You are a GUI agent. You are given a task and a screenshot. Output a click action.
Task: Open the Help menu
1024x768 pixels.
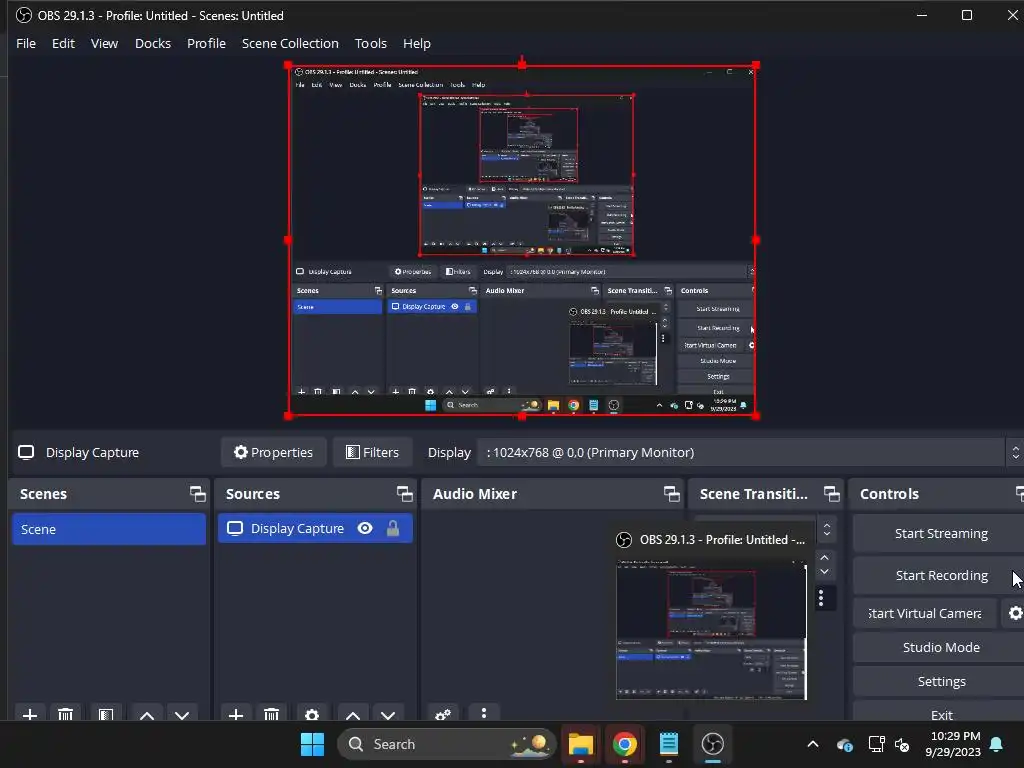tap(417, 43)
